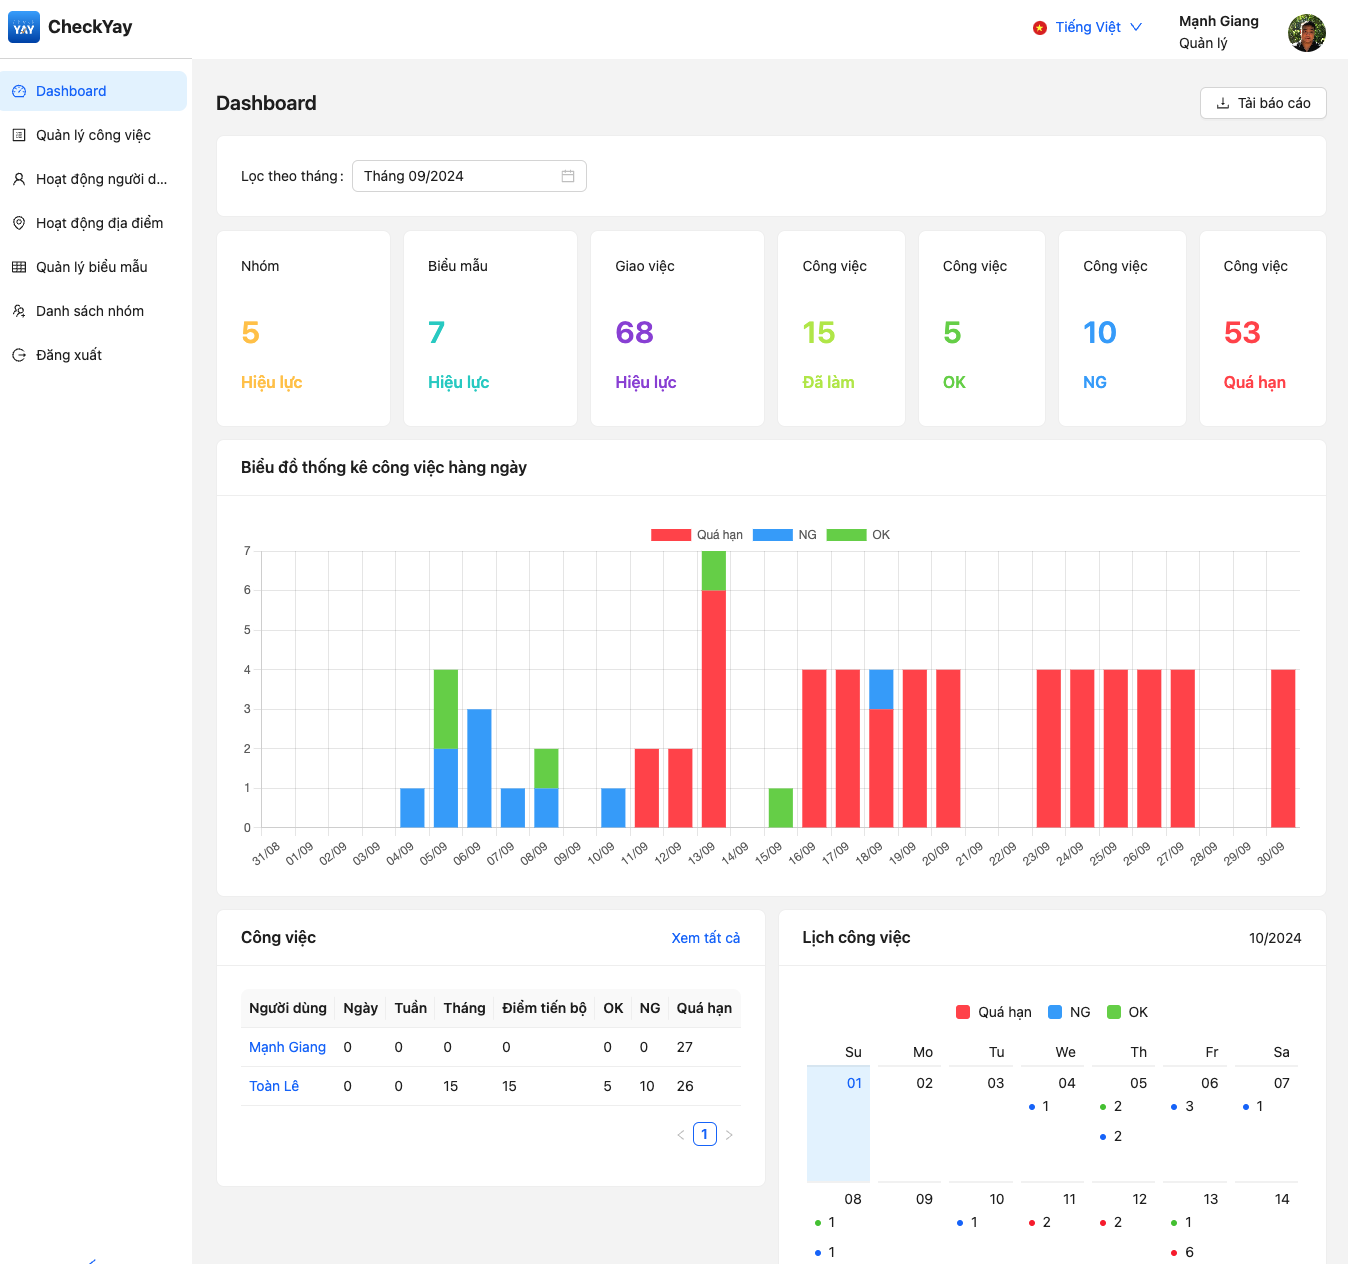The height and width of the screenshot is (1264, 1348).
Task: Click the 30/09 red Quá hạn bar
Action: [x=1283, y=749]
